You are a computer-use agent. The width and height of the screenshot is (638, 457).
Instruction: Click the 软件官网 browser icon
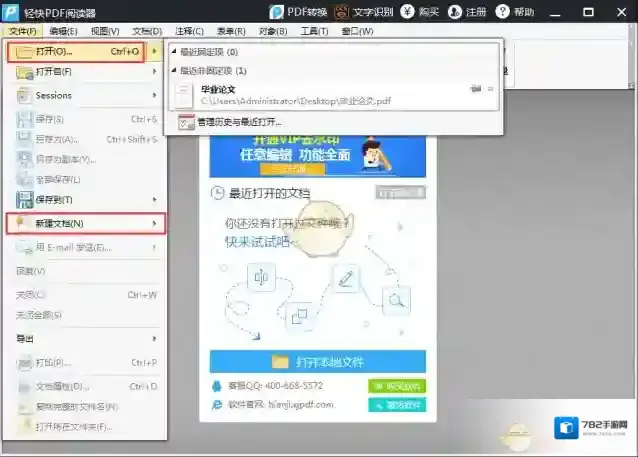pyautogui.click(x=217, y=405)
